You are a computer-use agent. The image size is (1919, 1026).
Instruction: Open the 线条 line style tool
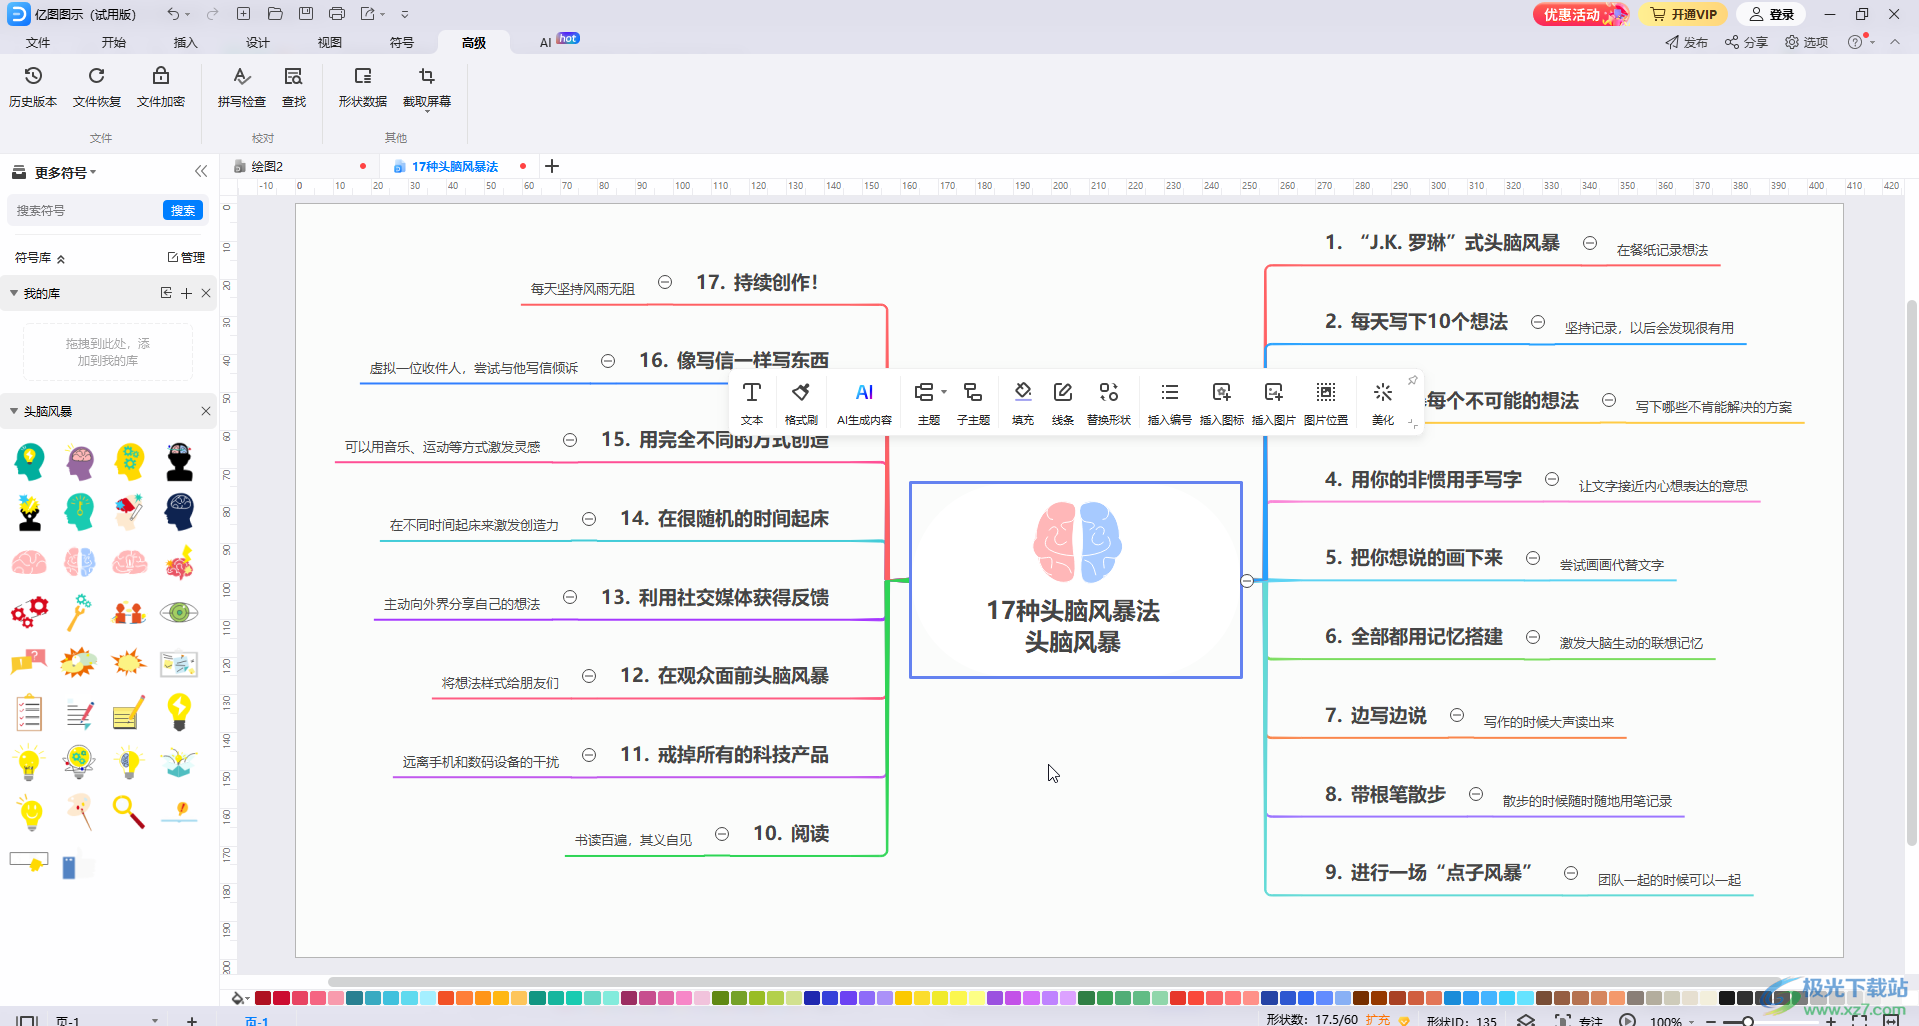click(x=1063, y=403)
